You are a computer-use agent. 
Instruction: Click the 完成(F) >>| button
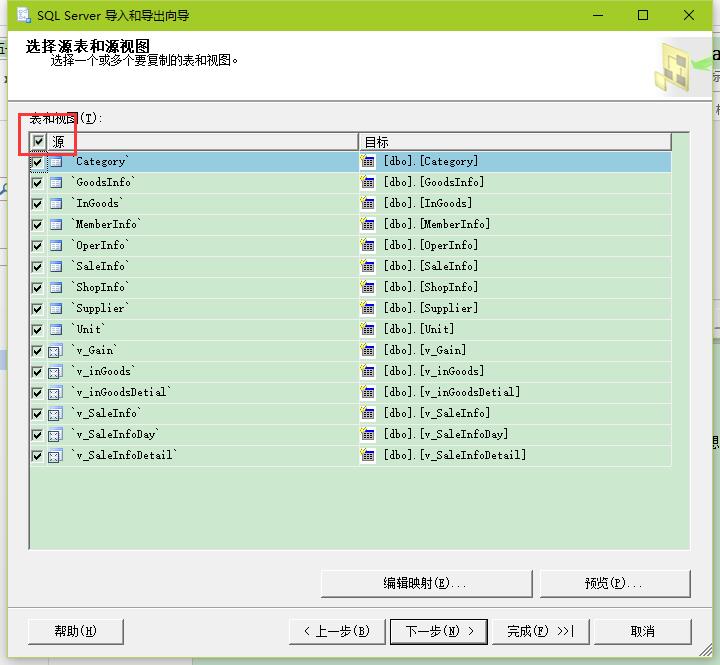click(540, 631)
